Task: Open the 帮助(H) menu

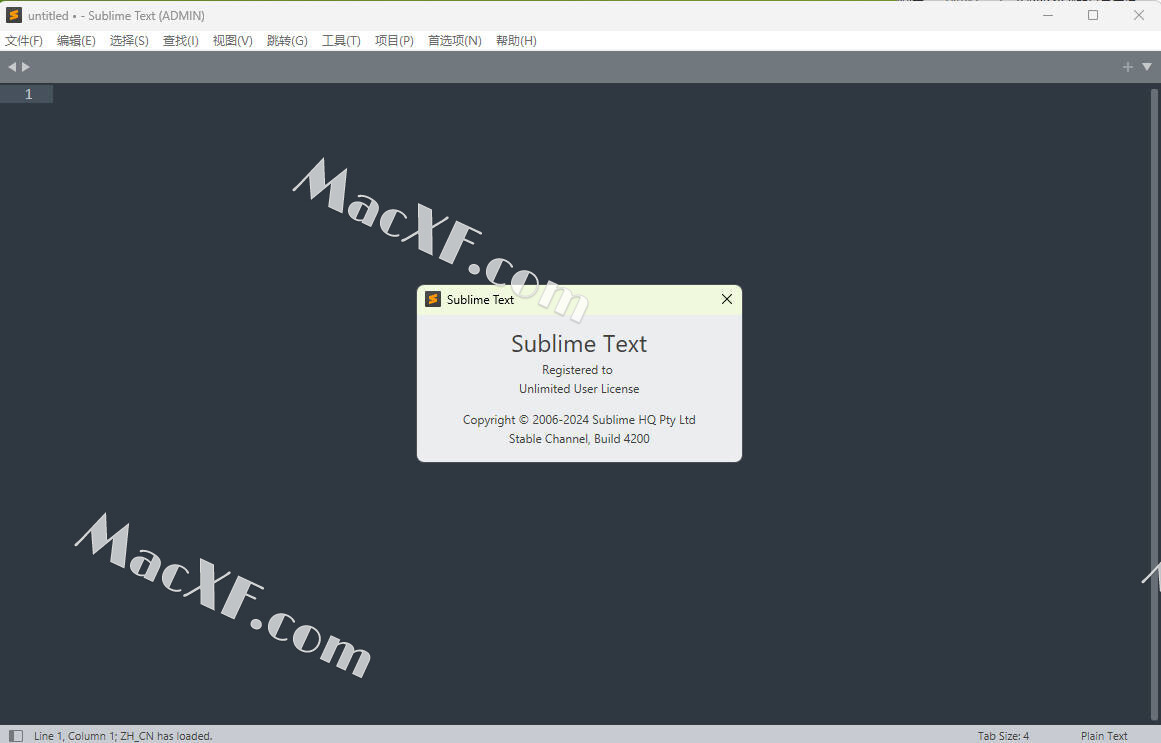Action: (x=516, y=41)
